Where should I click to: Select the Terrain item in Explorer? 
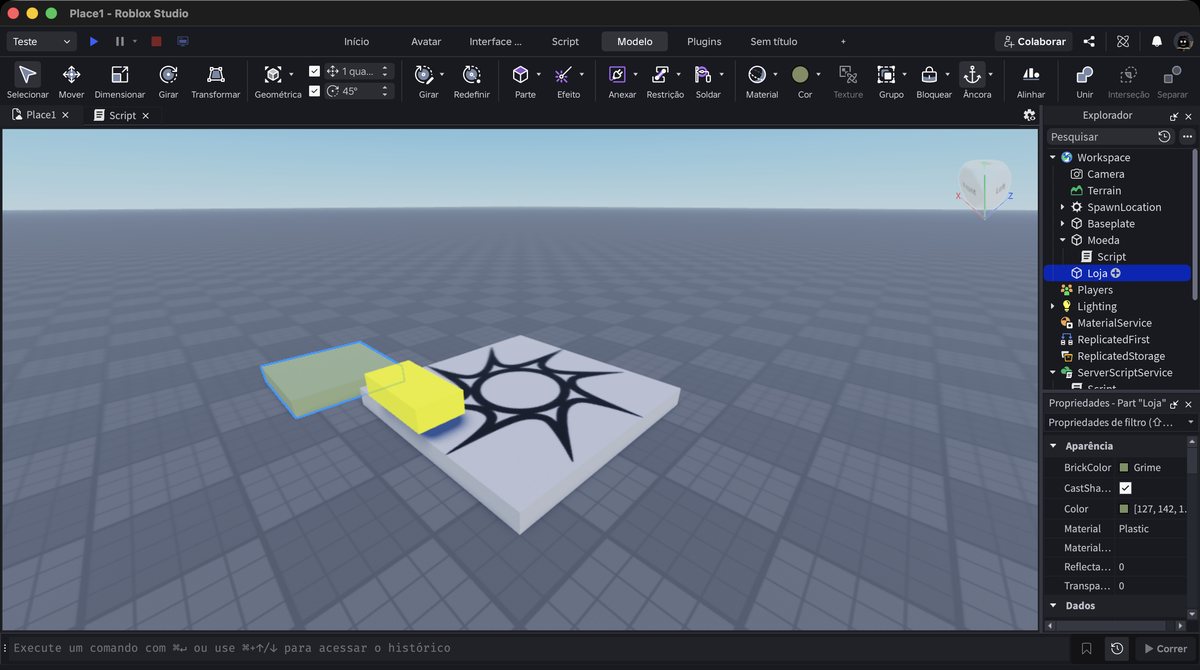coord(1104,190)
